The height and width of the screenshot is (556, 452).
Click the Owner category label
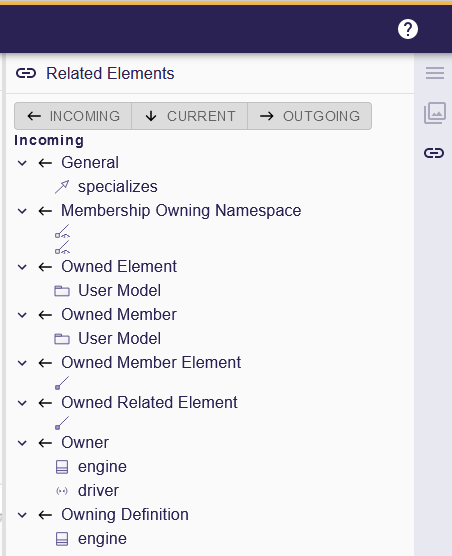click(85, 443)
